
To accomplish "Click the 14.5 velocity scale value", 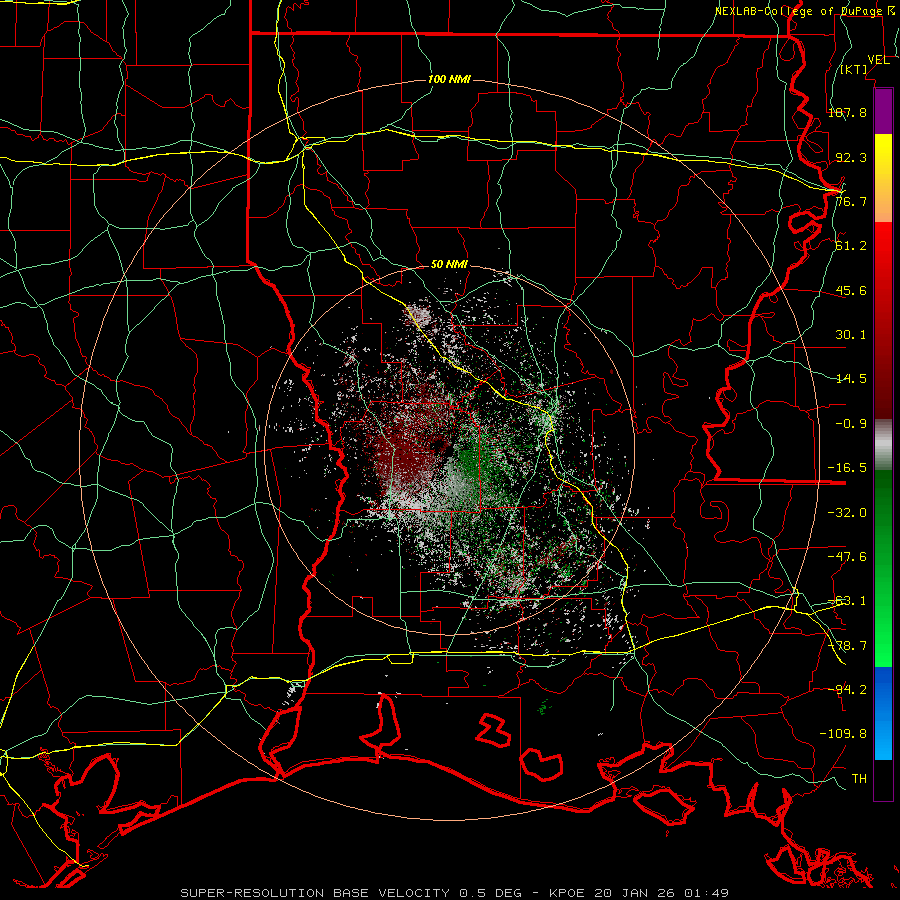I will 851,379.
